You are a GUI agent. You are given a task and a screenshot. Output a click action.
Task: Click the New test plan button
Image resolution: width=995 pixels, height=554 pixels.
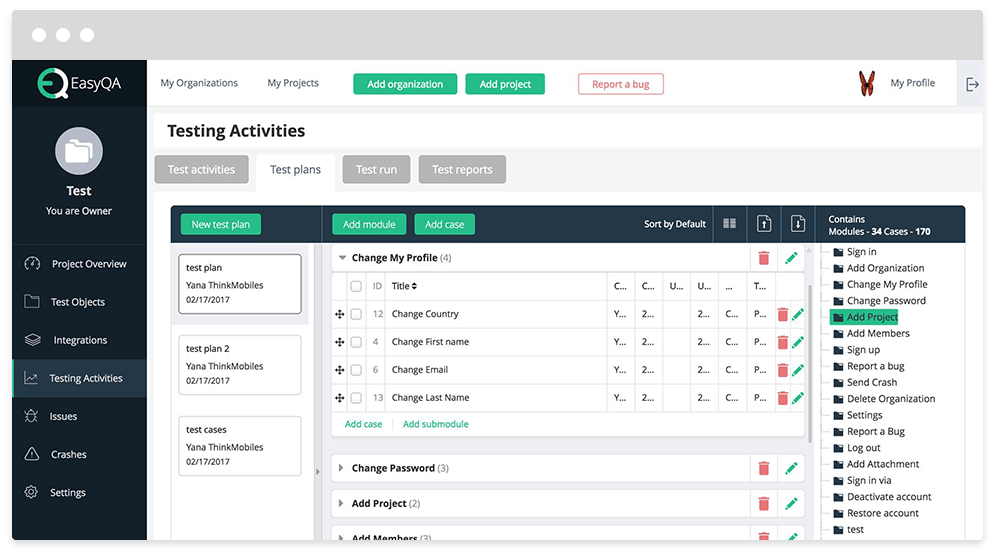click(221, 224)
